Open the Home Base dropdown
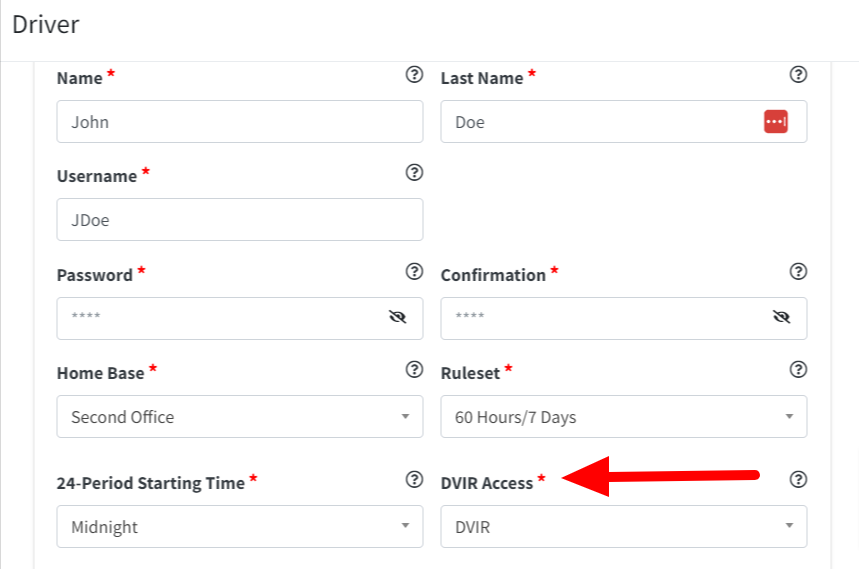Screen dimensions: 859x569 [x=240, y=417]
